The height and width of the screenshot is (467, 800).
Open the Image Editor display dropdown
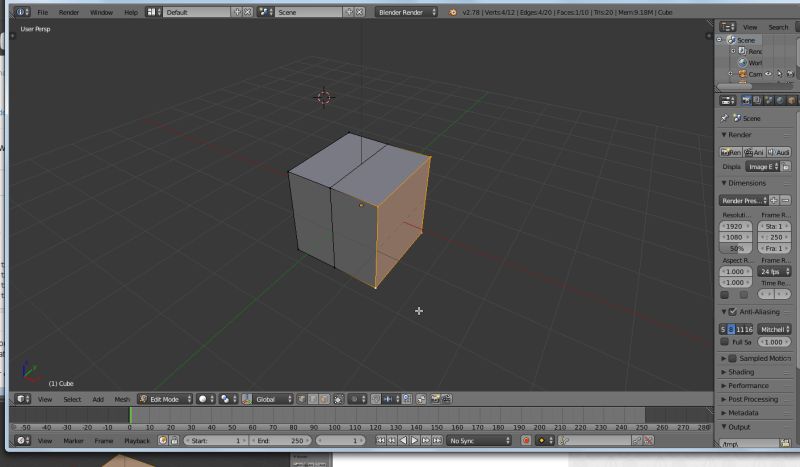762,167
